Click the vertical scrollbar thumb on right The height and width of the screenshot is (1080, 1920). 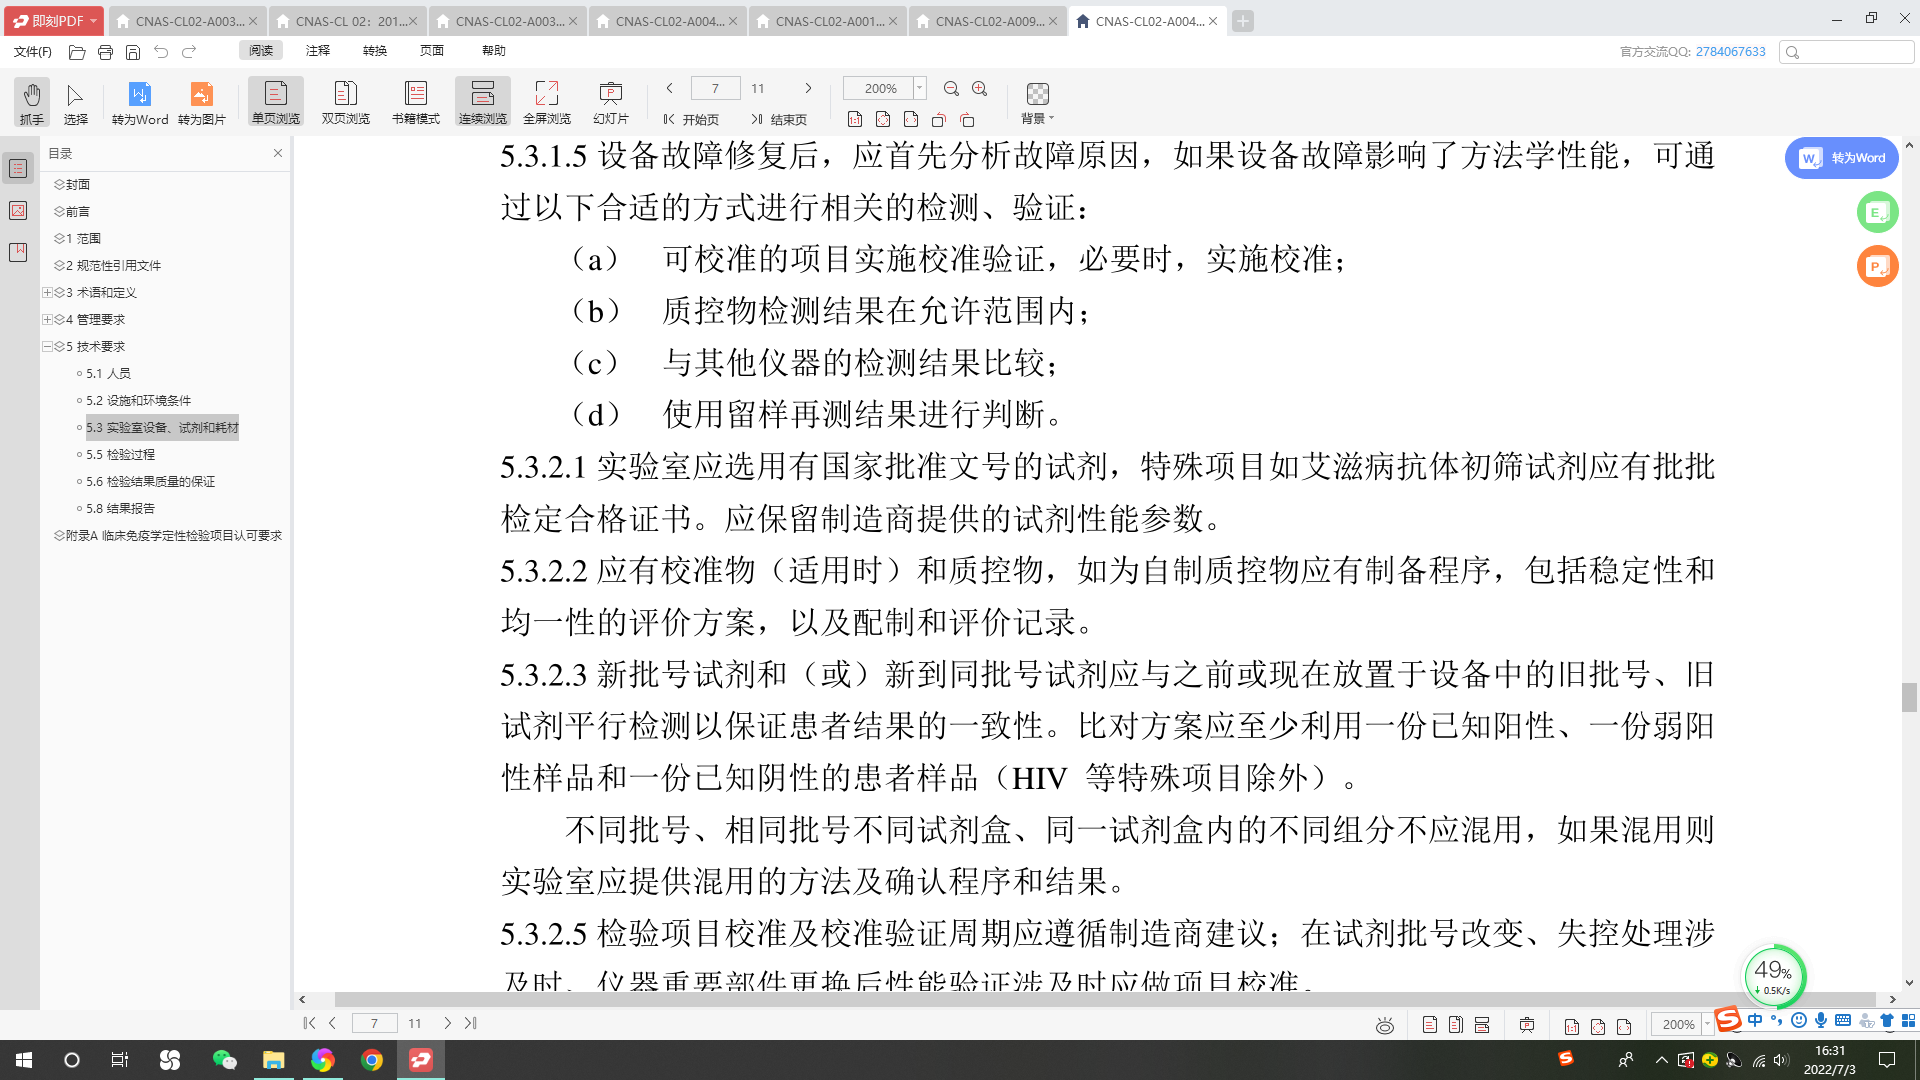tap(1909, 697)
